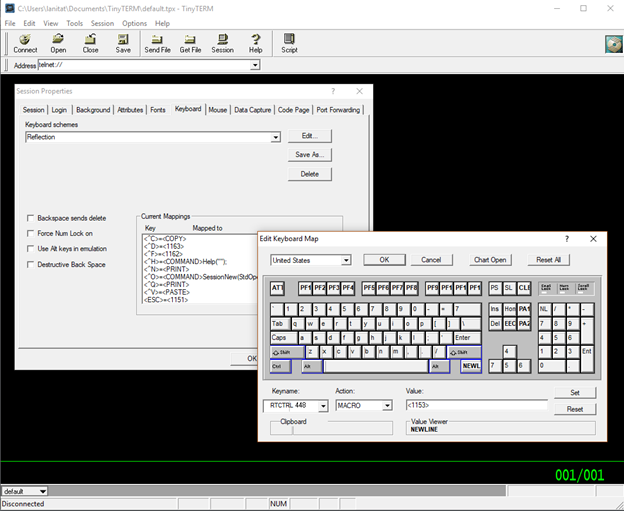Screen dimensions: 624x511
Task: Switch to the Fonts tab
Action: (x=158, y=110)
